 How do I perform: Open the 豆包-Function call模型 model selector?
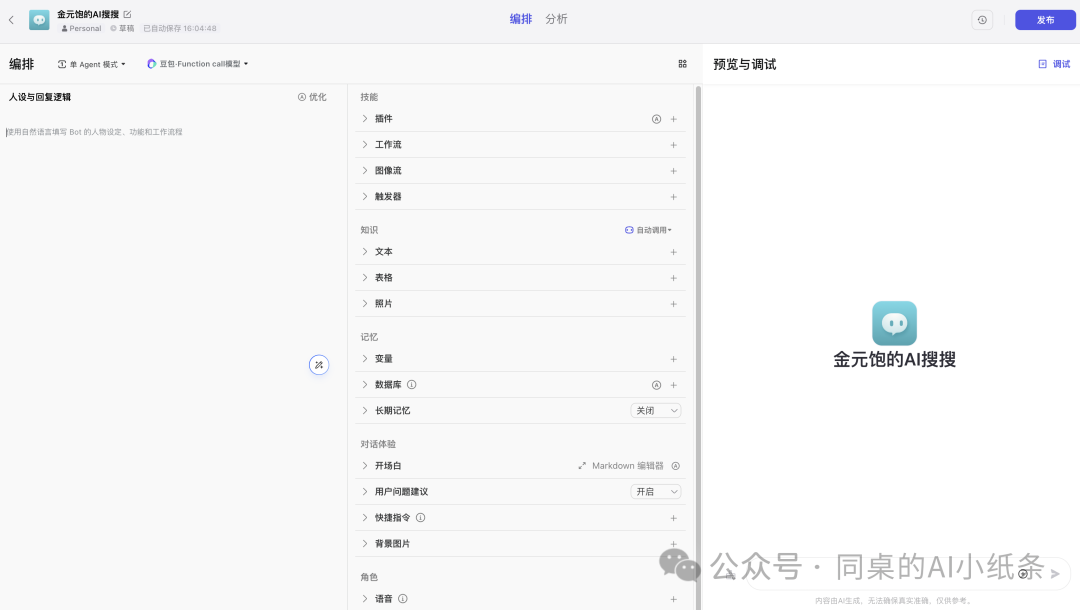pos(196,63)
